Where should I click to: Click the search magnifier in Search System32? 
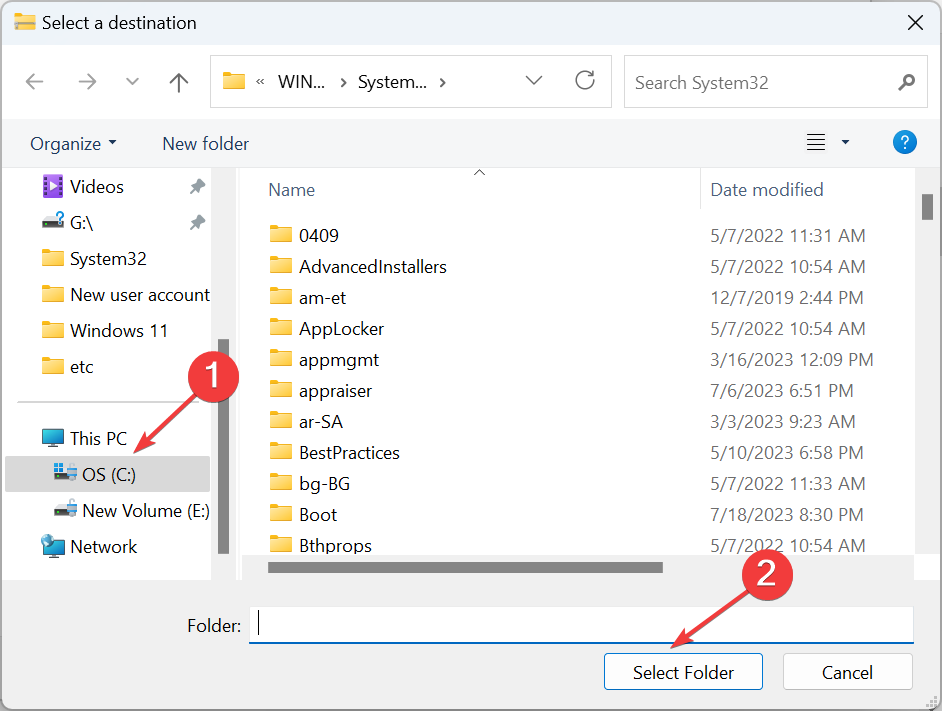coord(905,81)
